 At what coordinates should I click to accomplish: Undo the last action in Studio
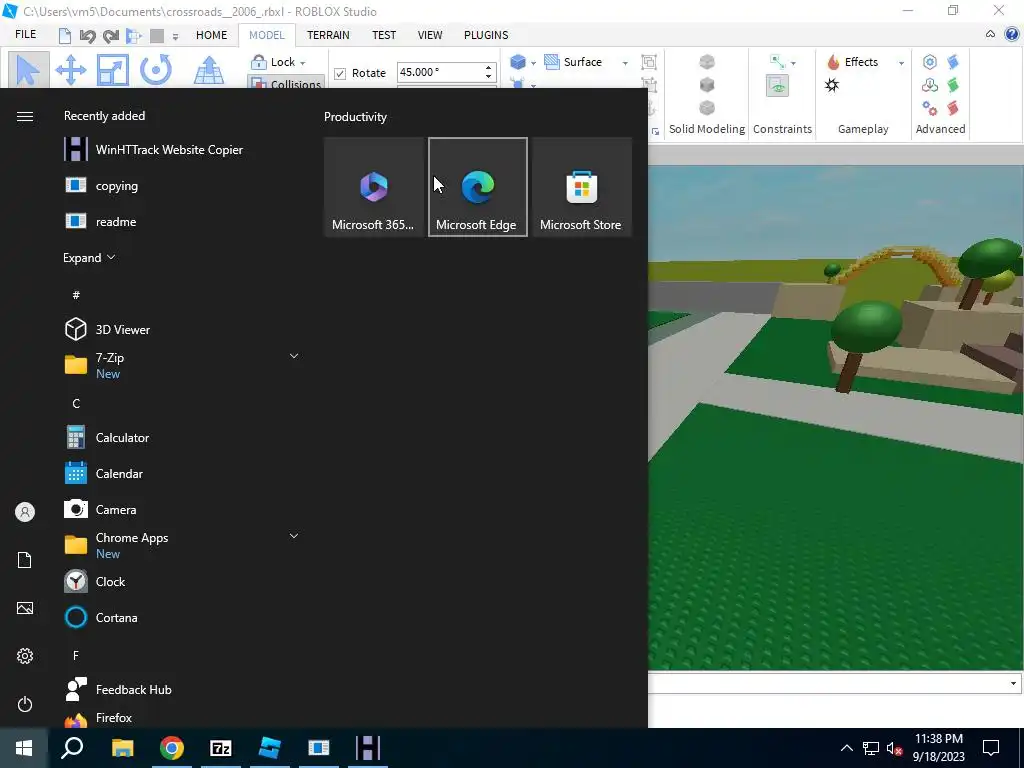(x=88, y=36)
